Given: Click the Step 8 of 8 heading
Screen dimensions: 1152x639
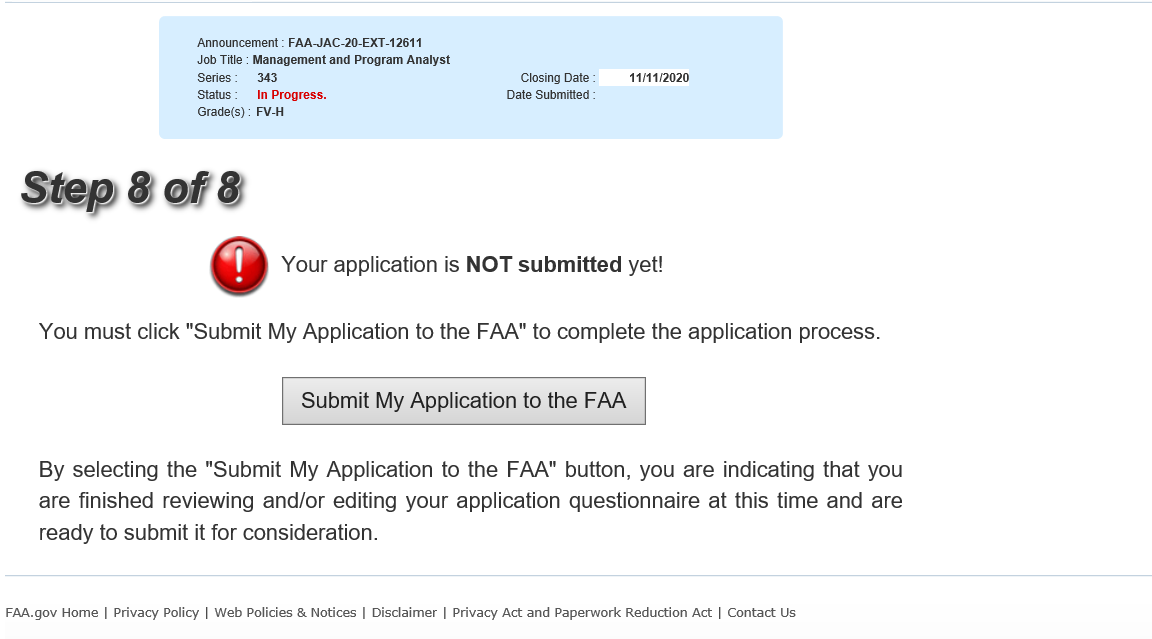Looking at the screenshot, I should [131, 188].
